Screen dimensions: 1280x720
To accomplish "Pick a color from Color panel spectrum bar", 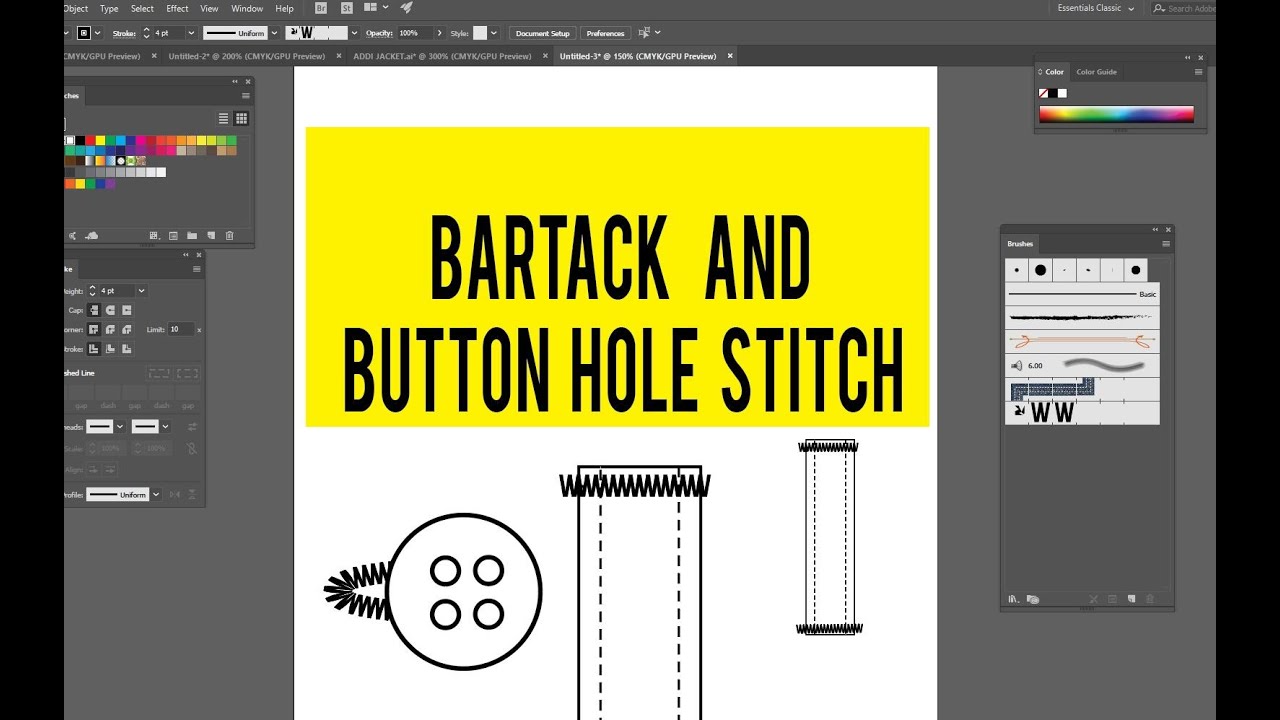I will [1116, 114].
